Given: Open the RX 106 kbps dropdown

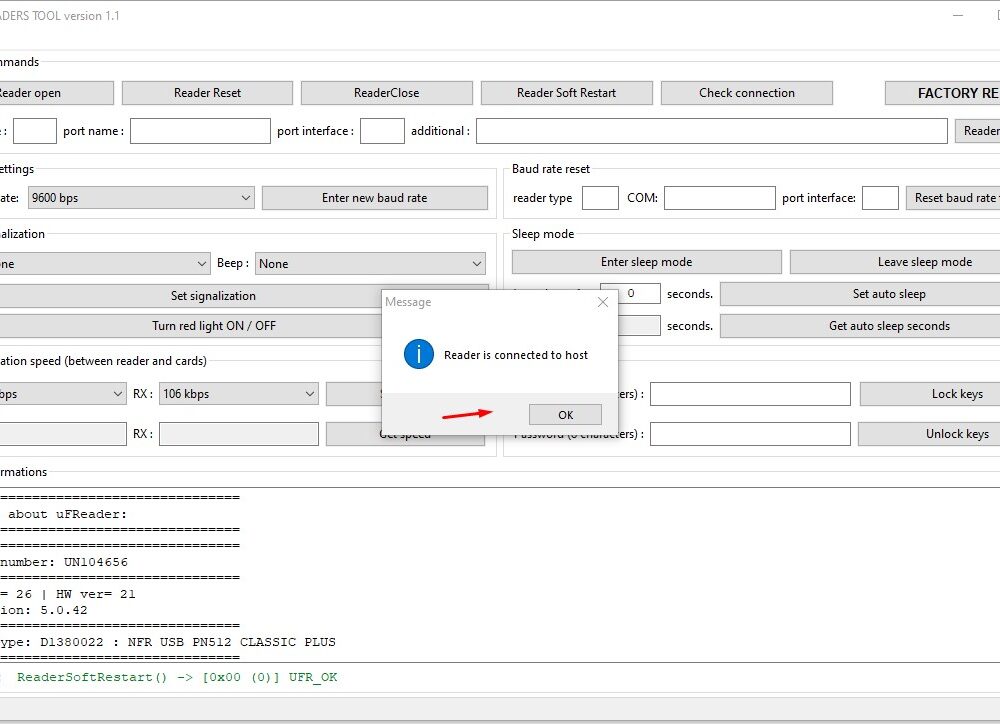Looking at the screenshot, I should tap(239, 394).
